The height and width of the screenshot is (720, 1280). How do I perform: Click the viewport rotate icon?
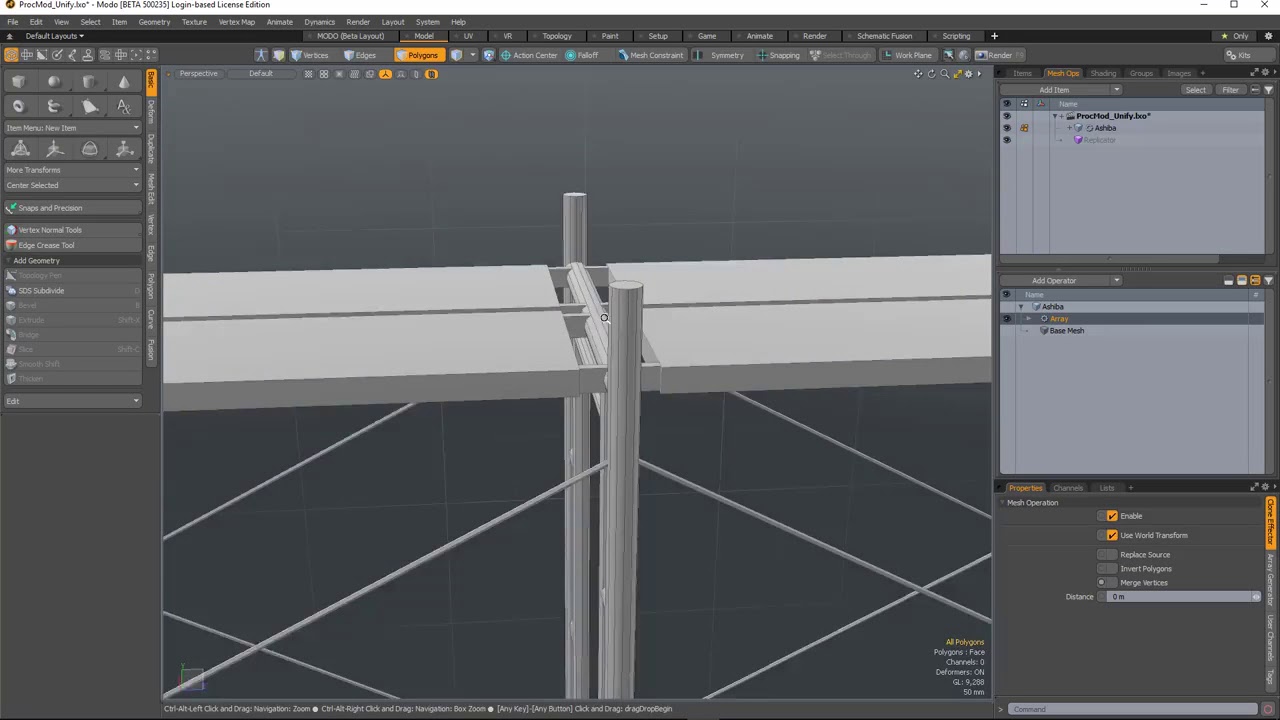[931, 73]
